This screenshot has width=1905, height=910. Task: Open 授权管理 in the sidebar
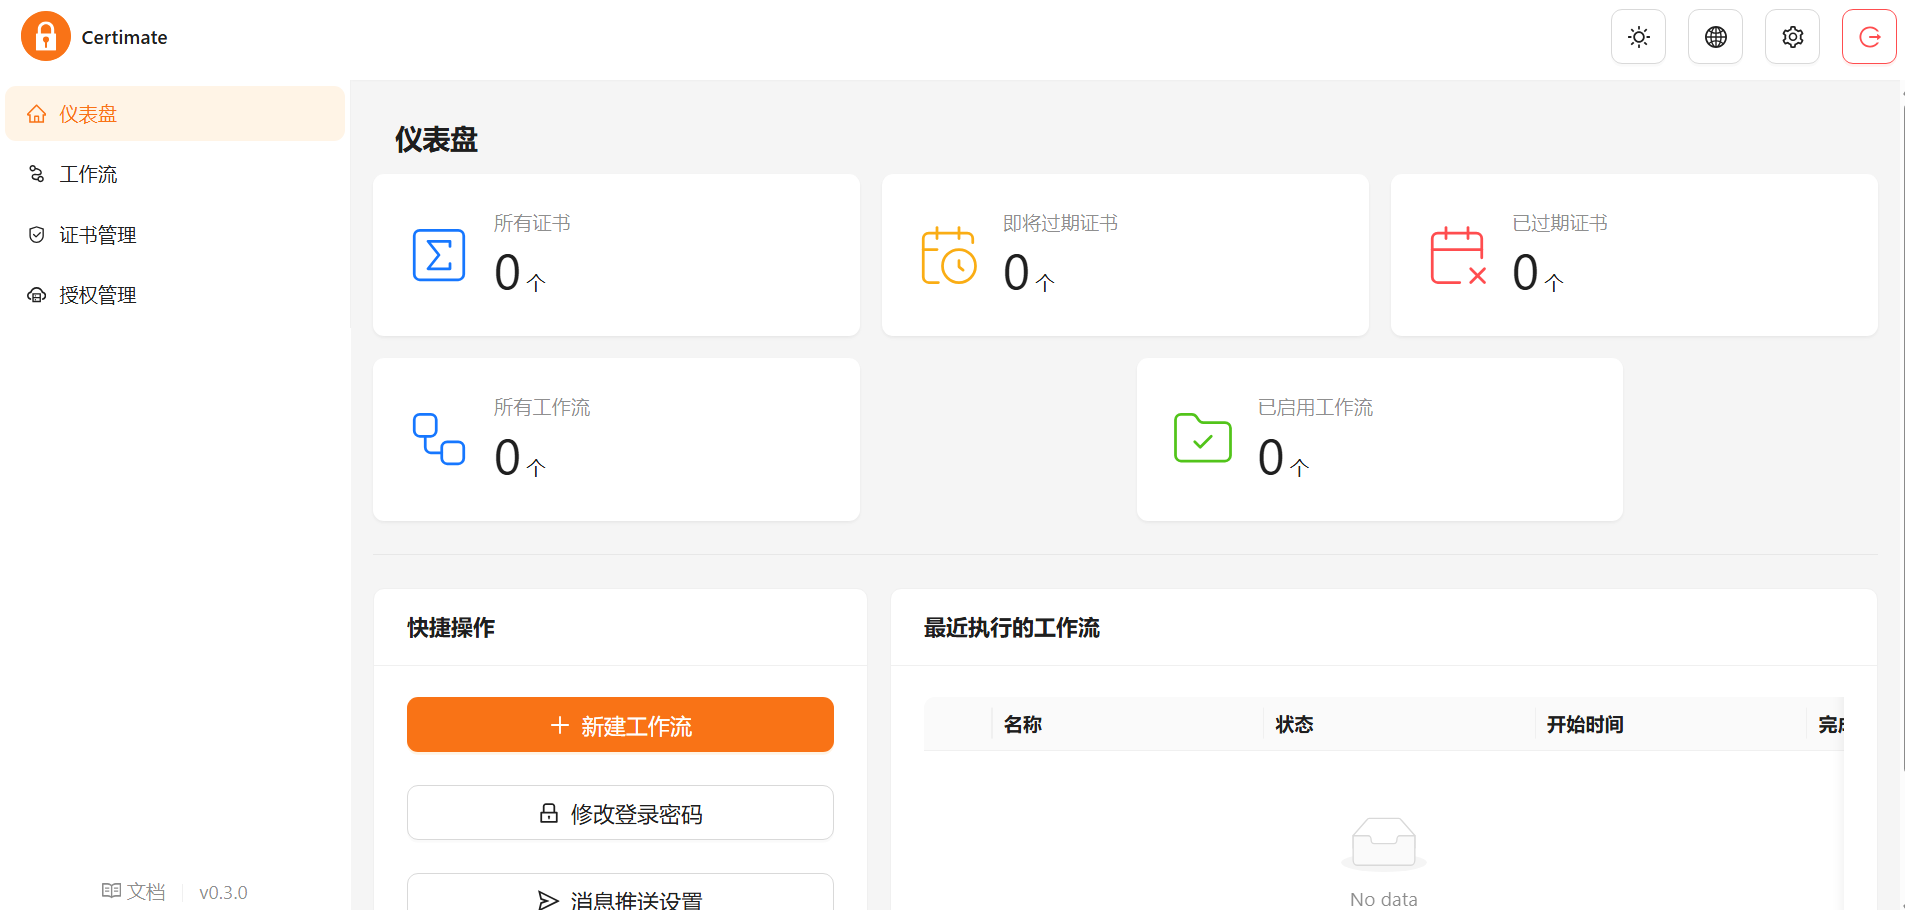tap(97, 295)
